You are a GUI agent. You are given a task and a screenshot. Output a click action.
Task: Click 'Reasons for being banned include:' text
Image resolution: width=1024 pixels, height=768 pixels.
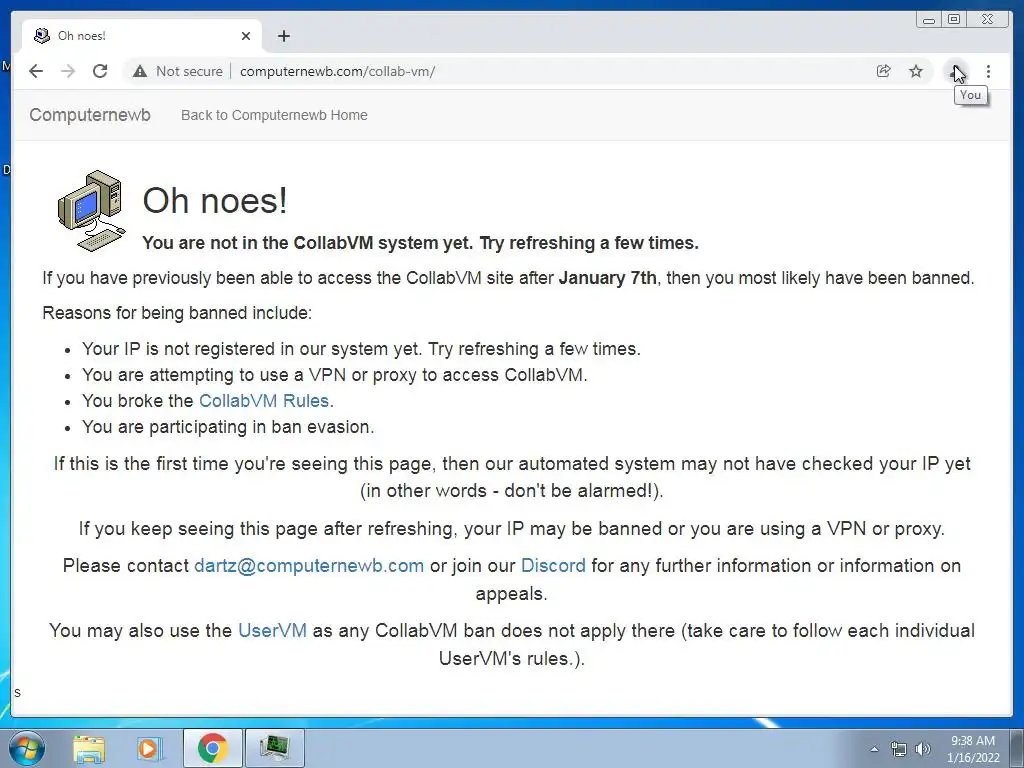(177, 313)
